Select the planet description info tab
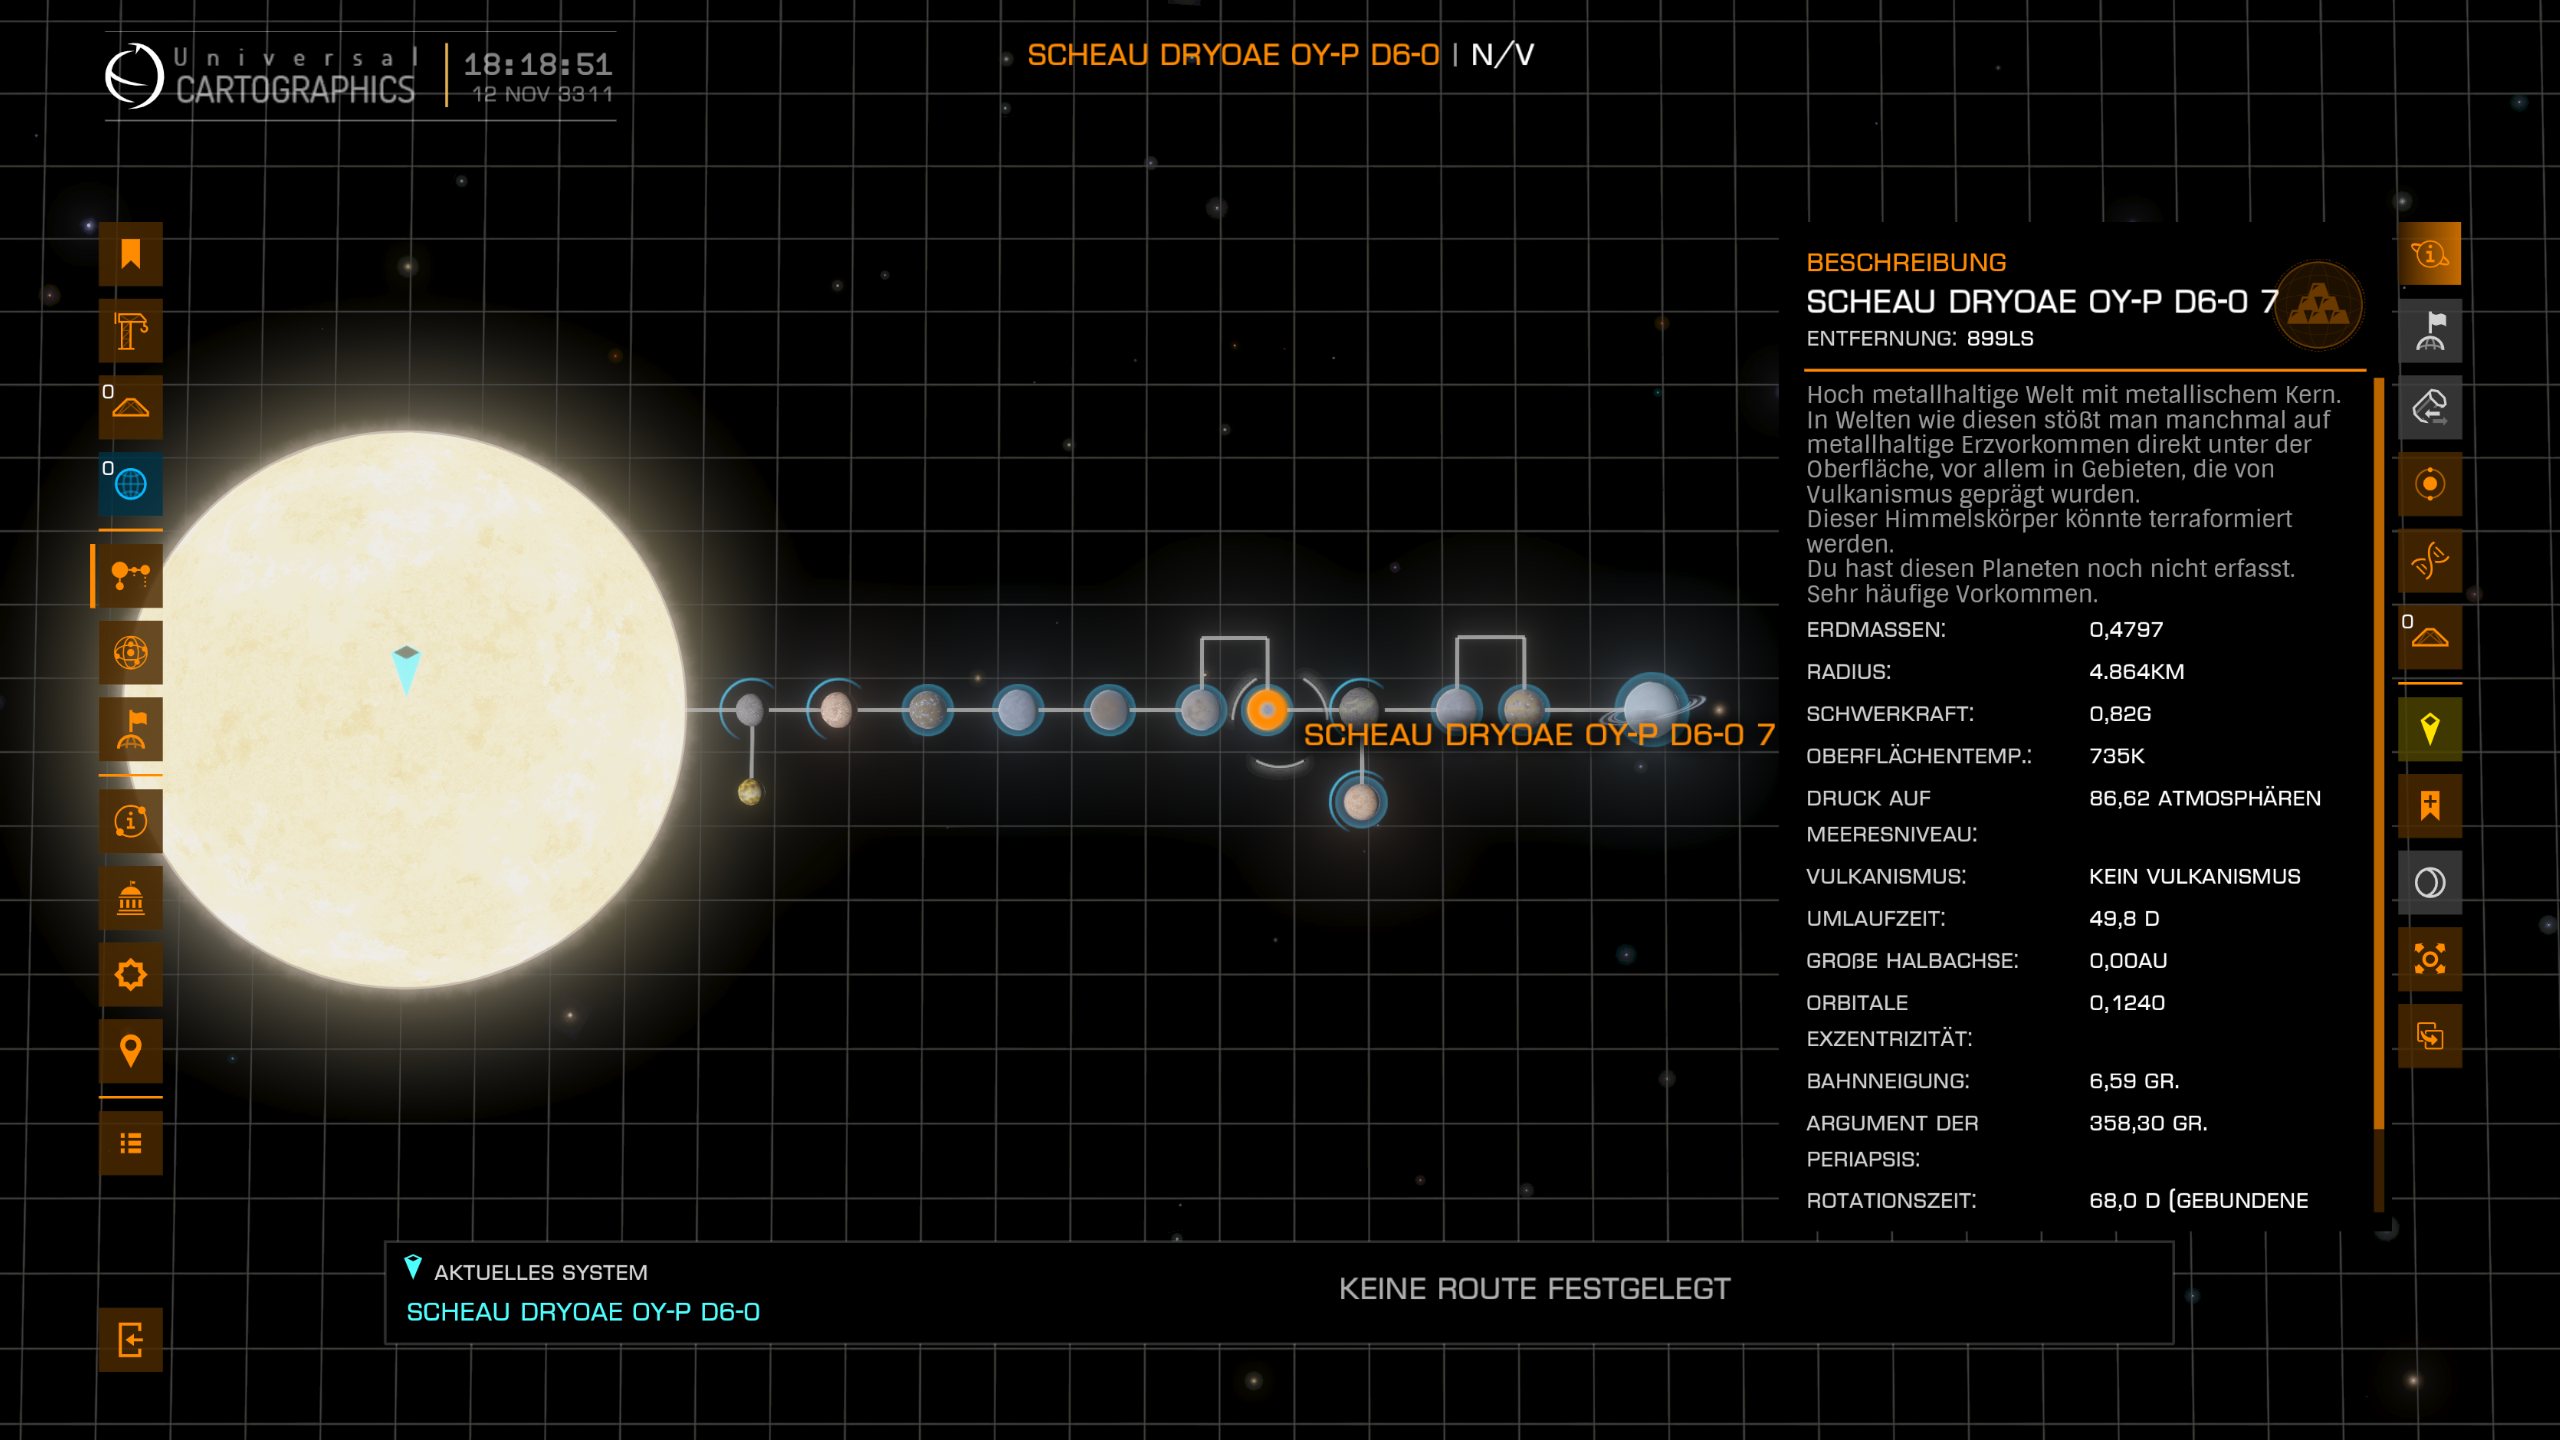Viewport: 2560px width, 1440px height. pos(2429,254)
